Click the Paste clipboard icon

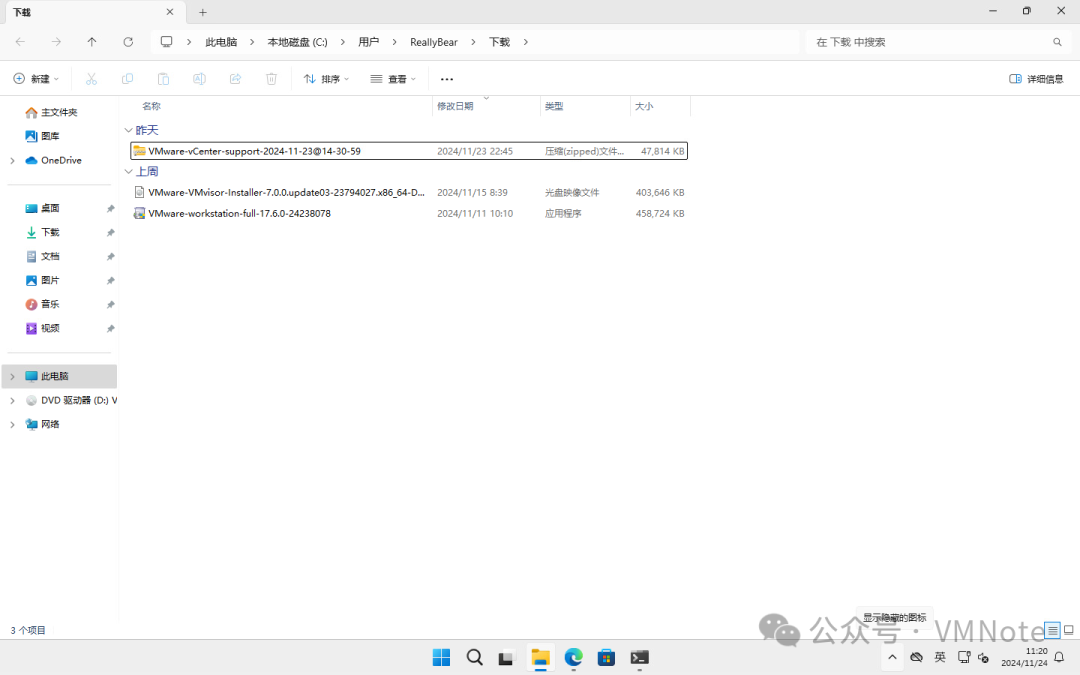(163, 79)
